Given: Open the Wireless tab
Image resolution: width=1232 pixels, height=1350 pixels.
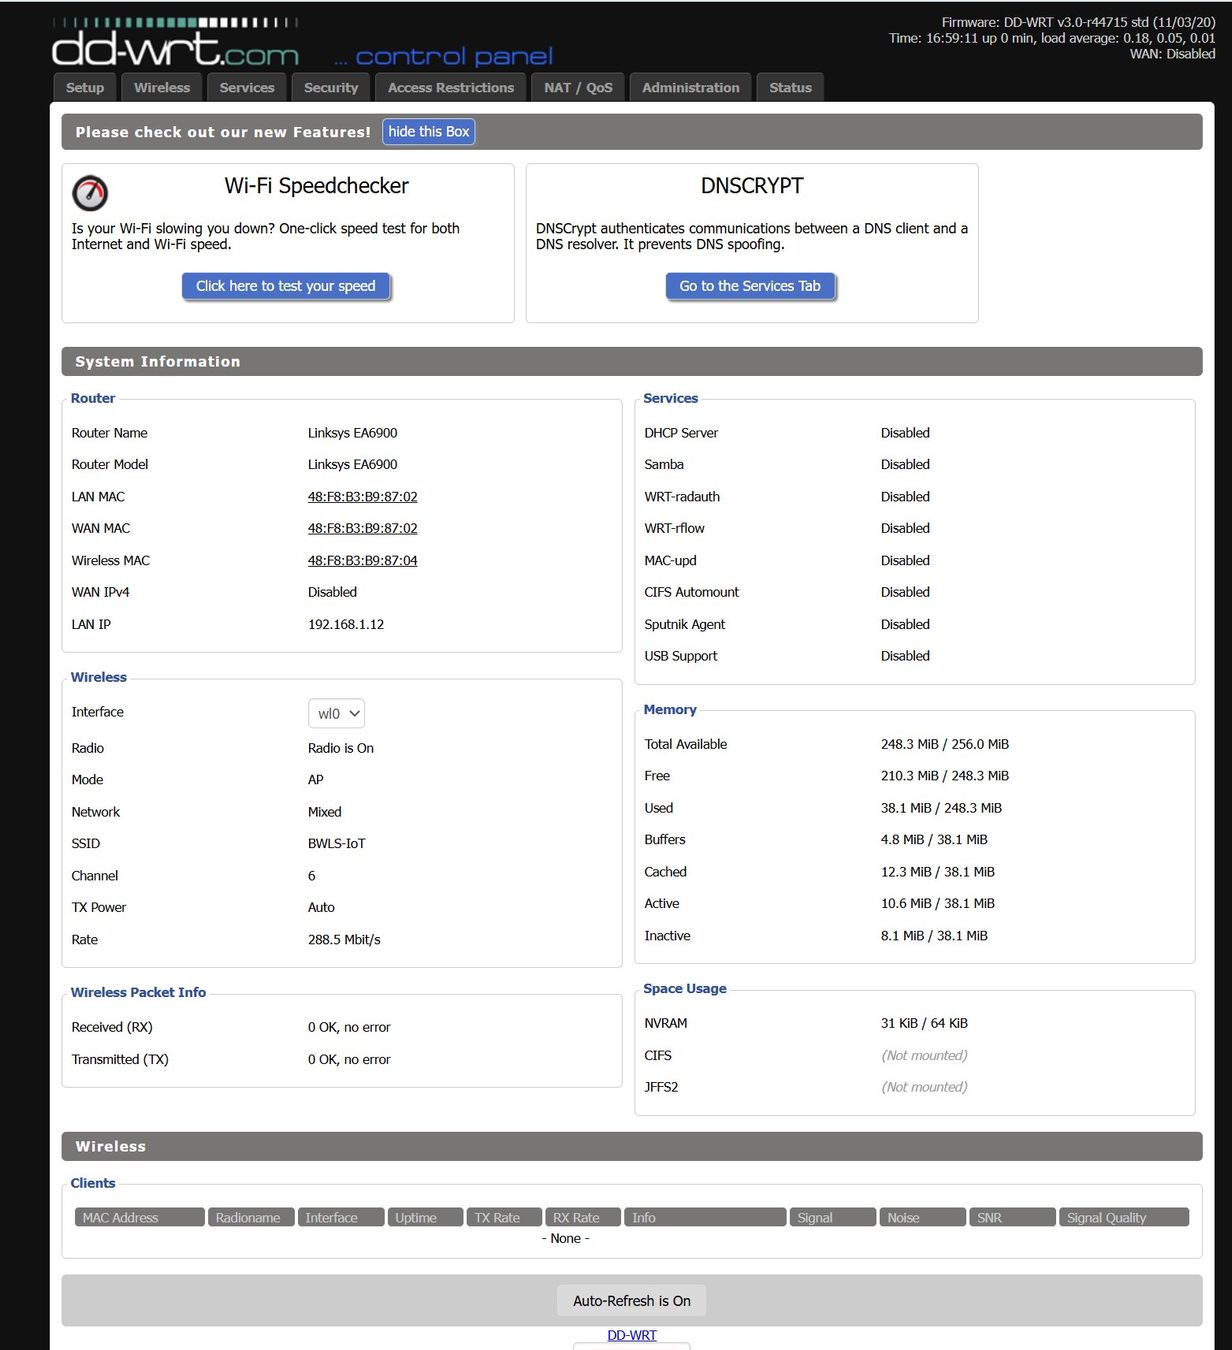Looking at the screenshot, I should (162, 87).
